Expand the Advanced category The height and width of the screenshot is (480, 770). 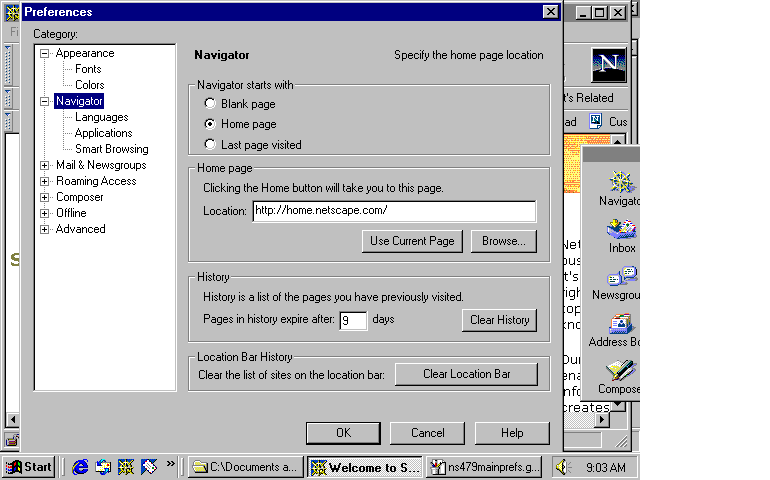[45, 229]
